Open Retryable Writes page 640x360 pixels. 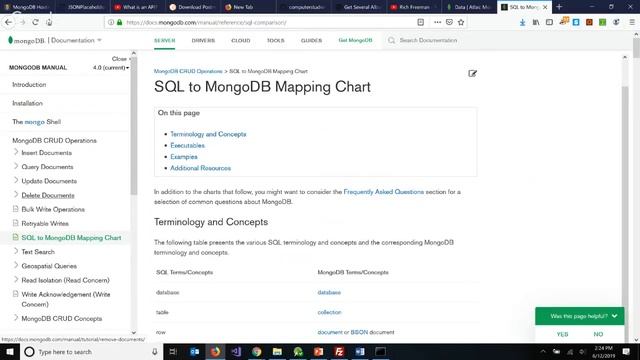tap(45, 223)
